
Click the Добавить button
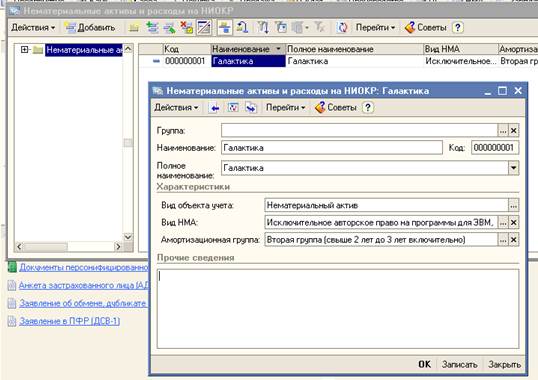[x=90, y=27]
